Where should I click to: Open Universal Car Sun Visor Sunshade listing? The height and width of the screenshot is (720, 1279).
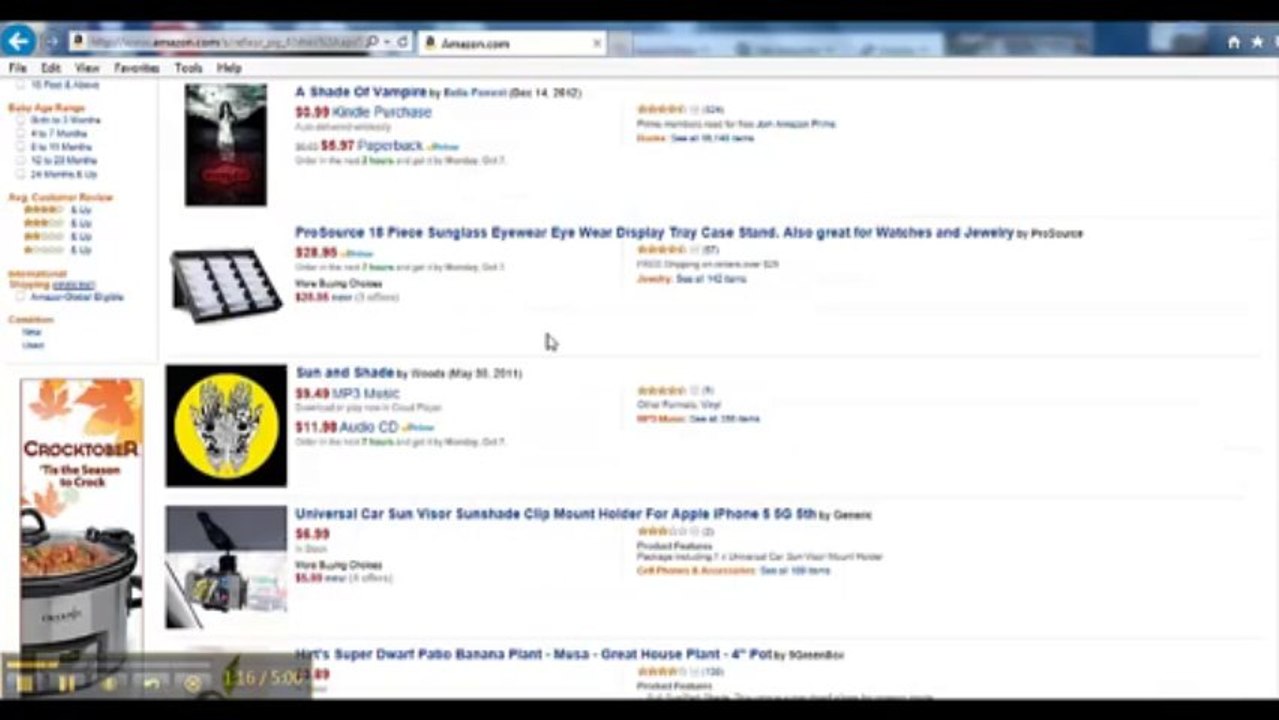(555, 513)
